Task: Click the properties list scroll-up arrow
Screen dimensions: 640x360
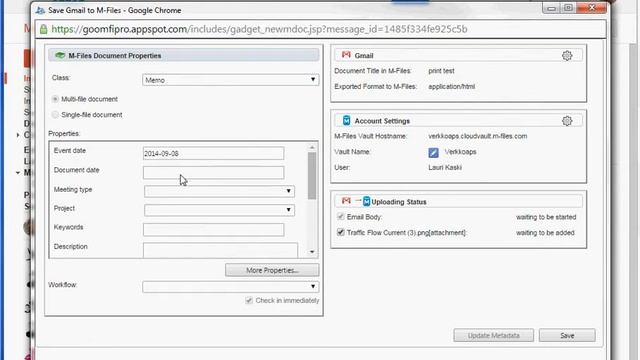Action: point(312,147)
